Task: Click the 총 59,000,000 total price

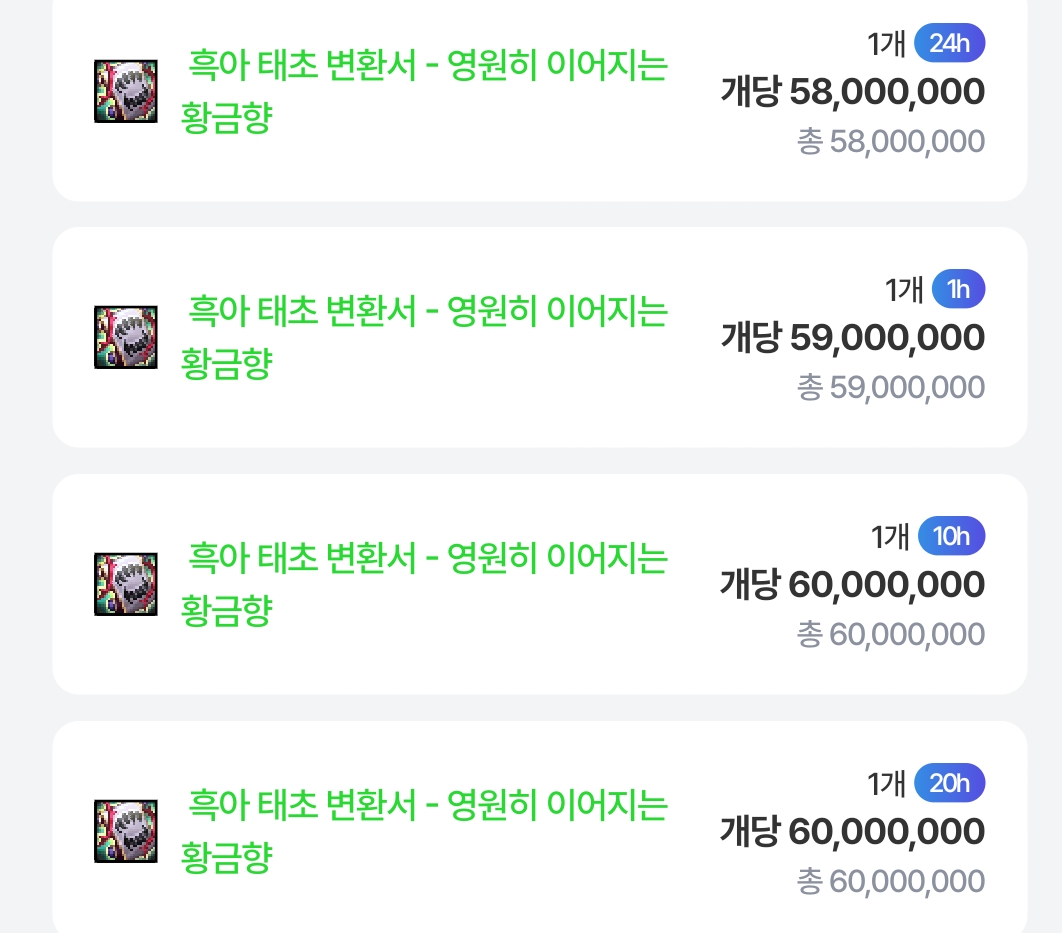Action: tap(890, 387)
